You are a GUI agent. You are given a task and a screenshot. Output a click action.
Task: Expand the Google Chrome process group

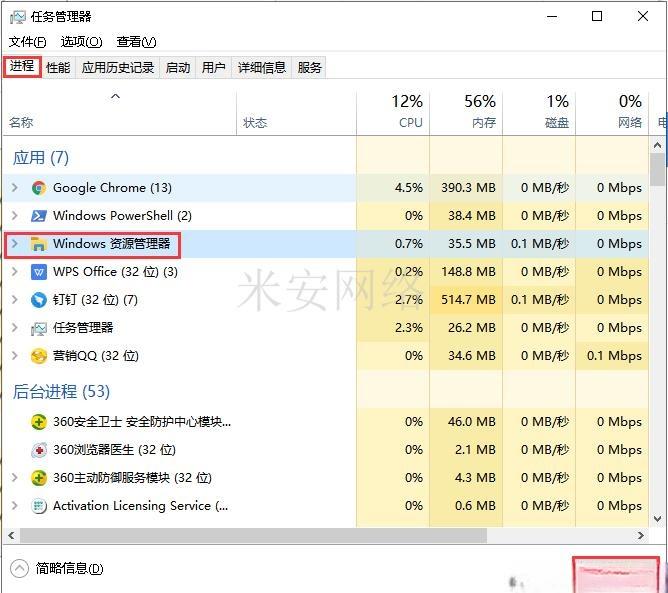pos(14,187)
